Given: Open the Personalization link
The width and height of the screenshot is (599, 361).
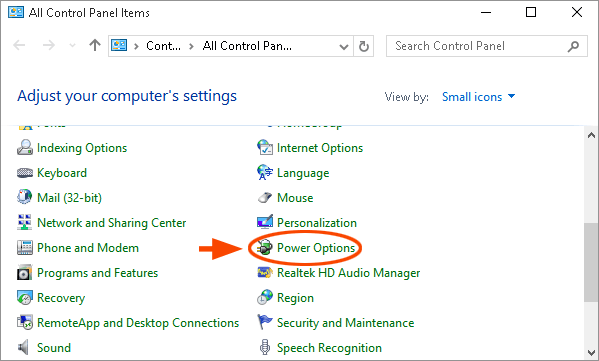Looking at the screenshot, I should pos(317,223).
